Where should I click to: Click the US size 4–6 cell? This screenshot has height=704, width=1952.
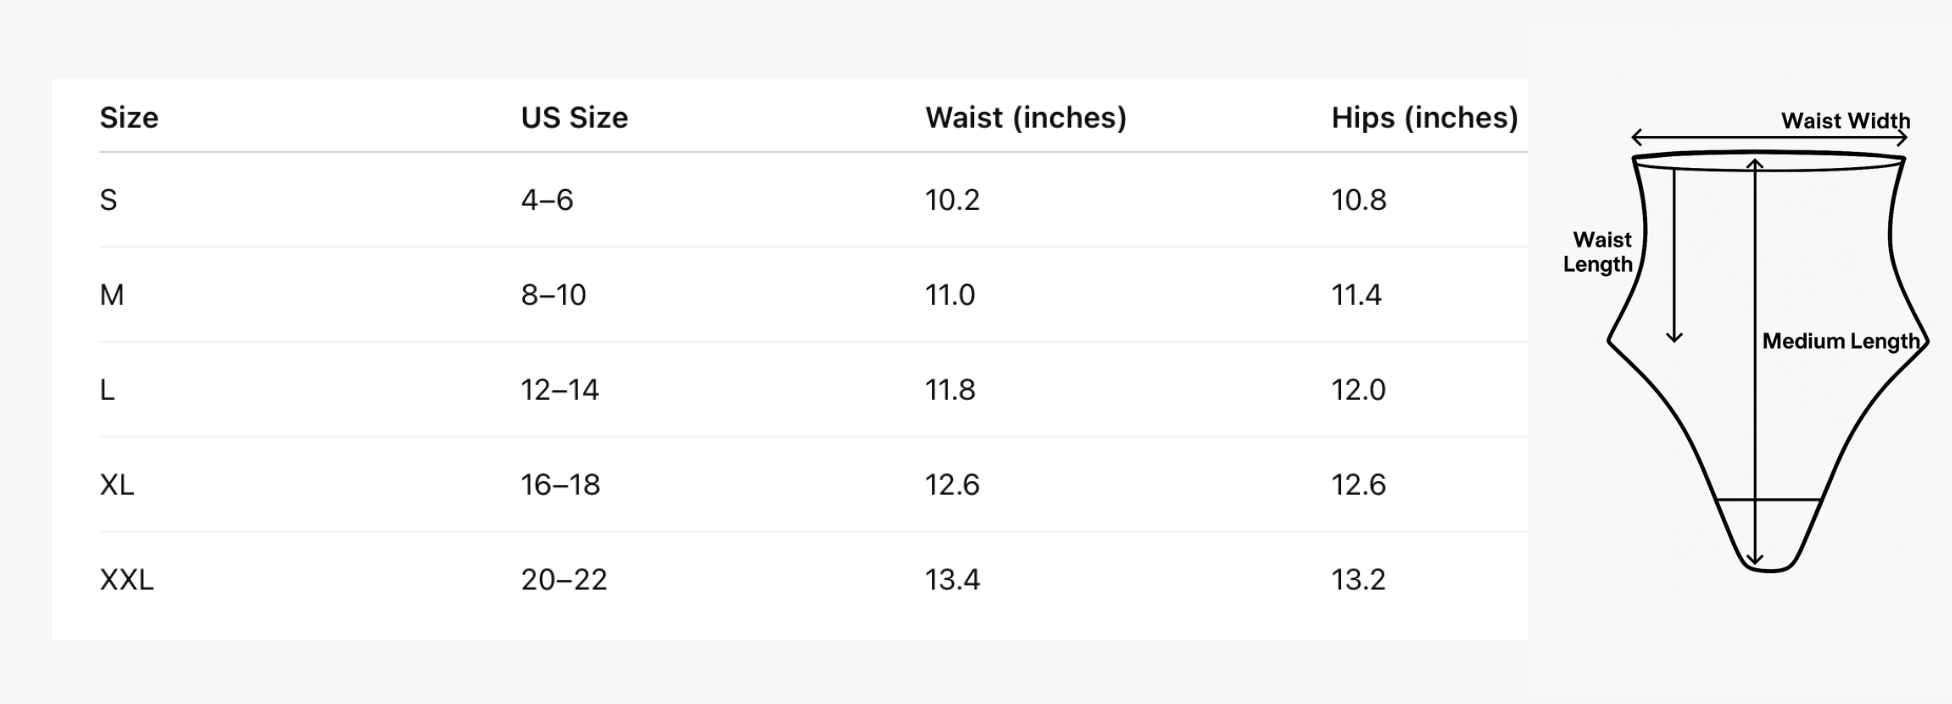click(x=546, y=200)
